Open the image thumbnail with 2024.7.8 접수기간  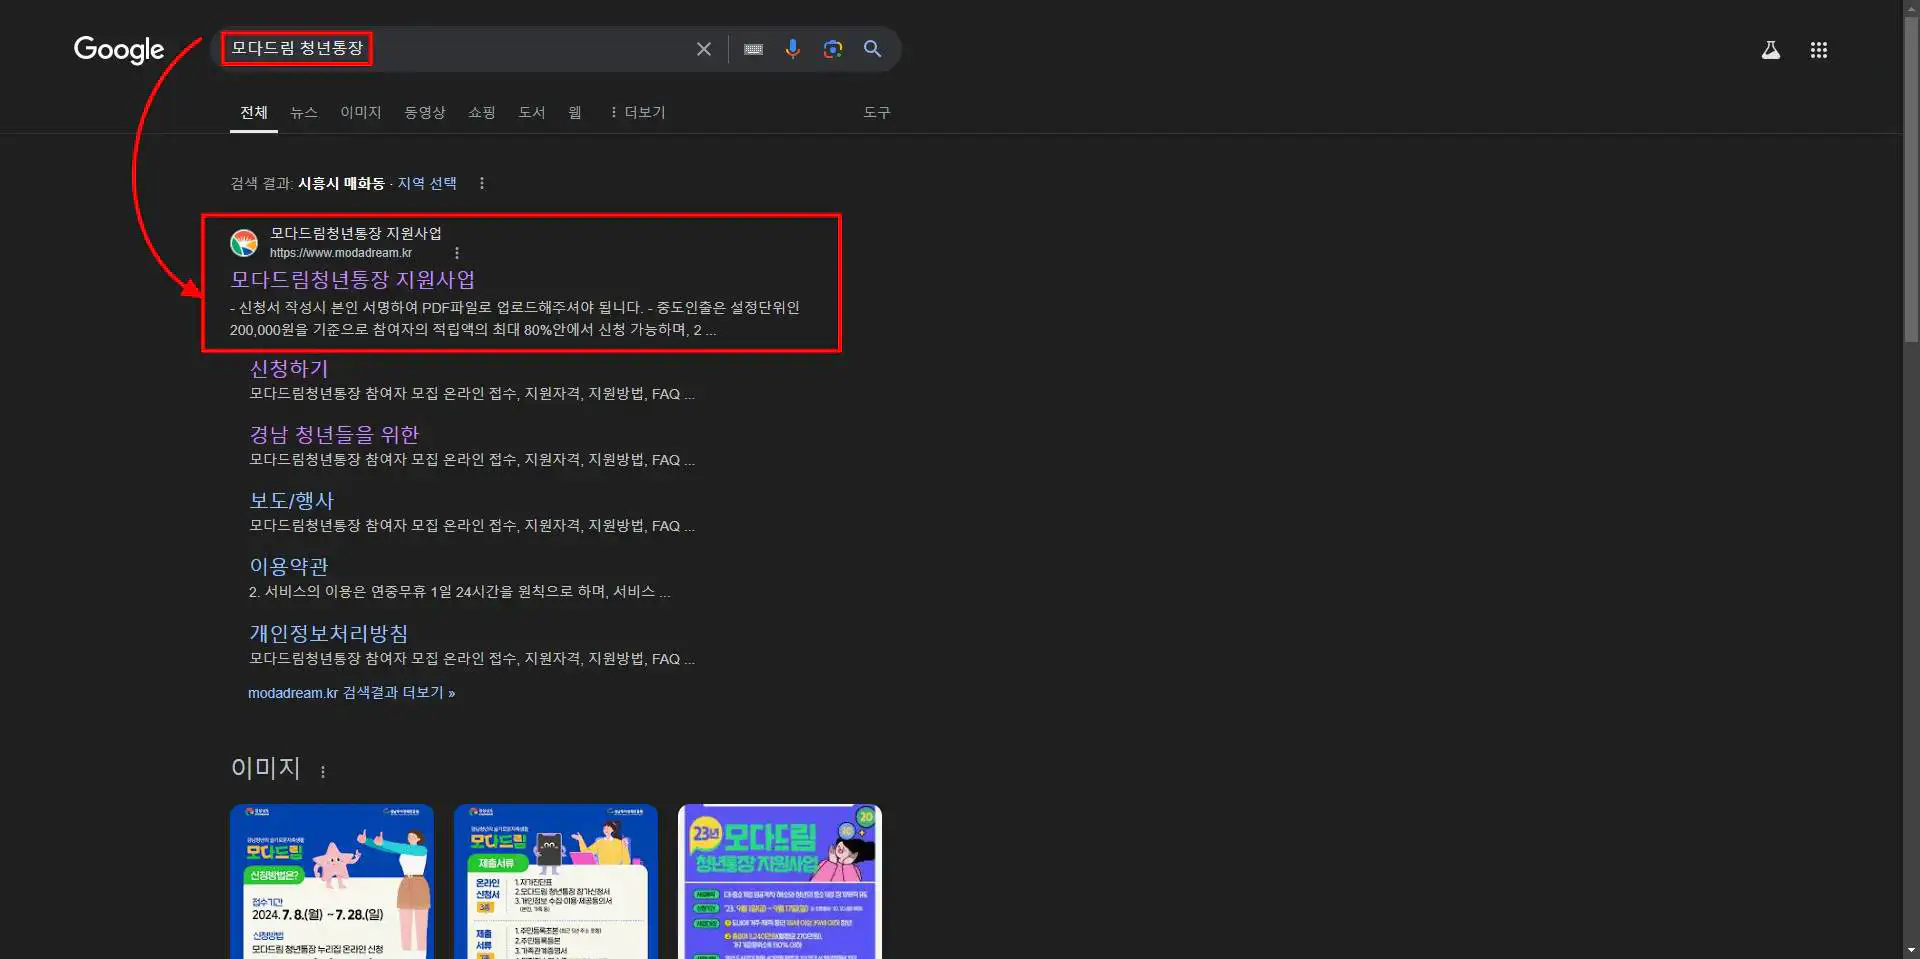click(332, 881)
